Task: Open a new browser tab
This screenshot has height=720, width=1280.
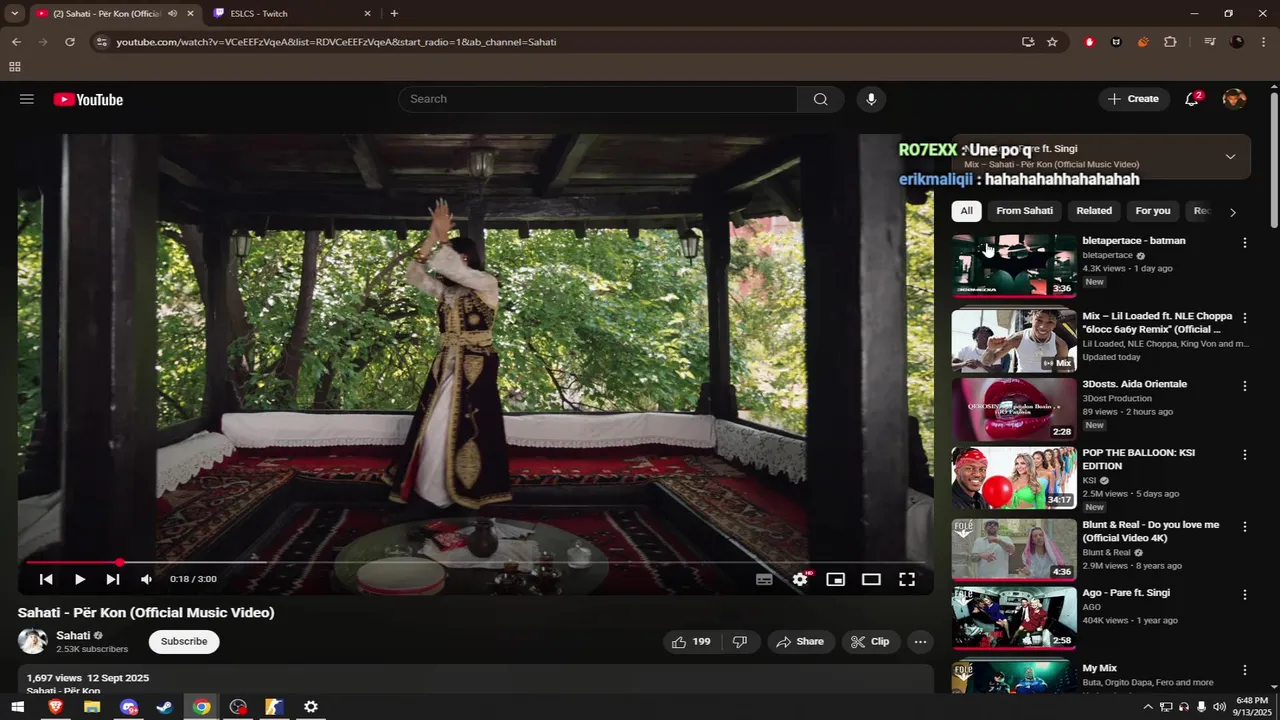Action: (x=394, y=14)
